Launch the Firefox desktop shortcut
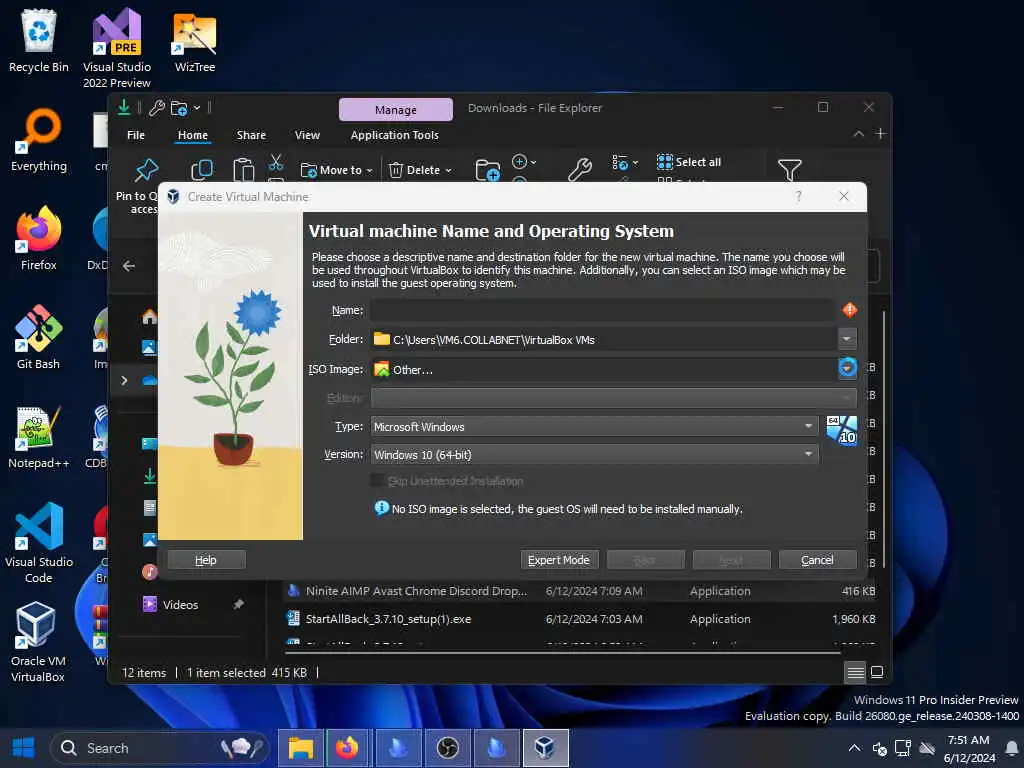This screenshot has height=768, width=1024. click(x=39, y=239)
